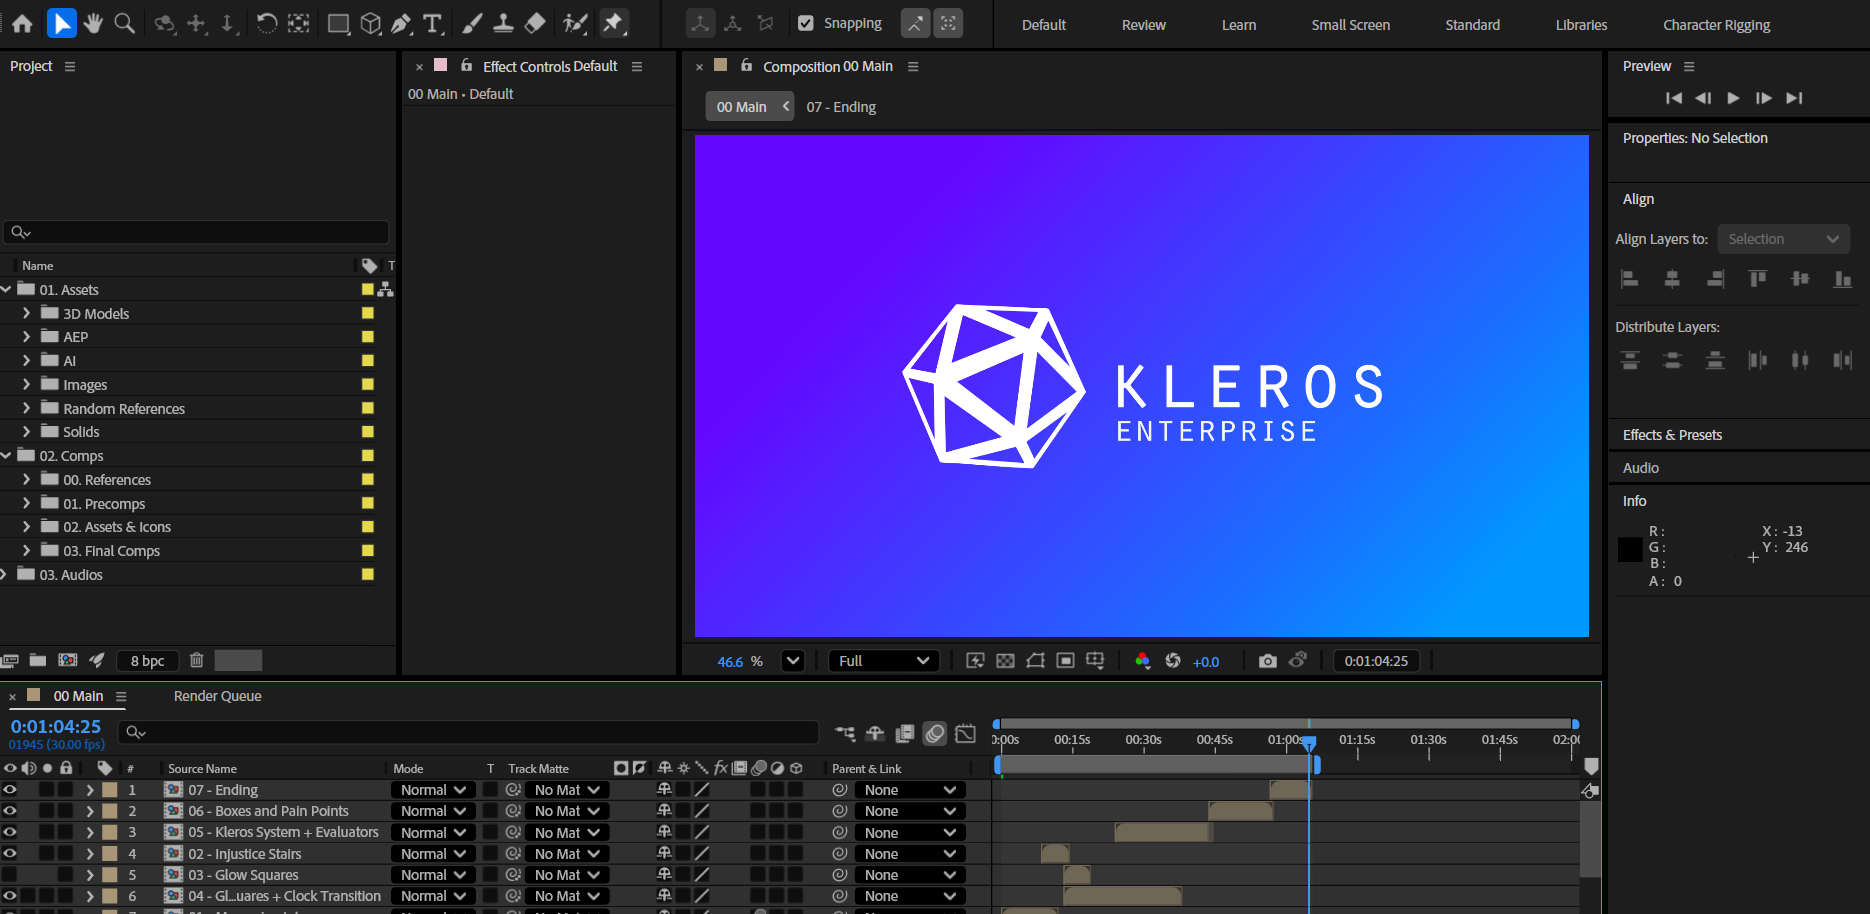Select the Rotation tool
This screenshot has width=1870, height=914.
coord(267,23)
